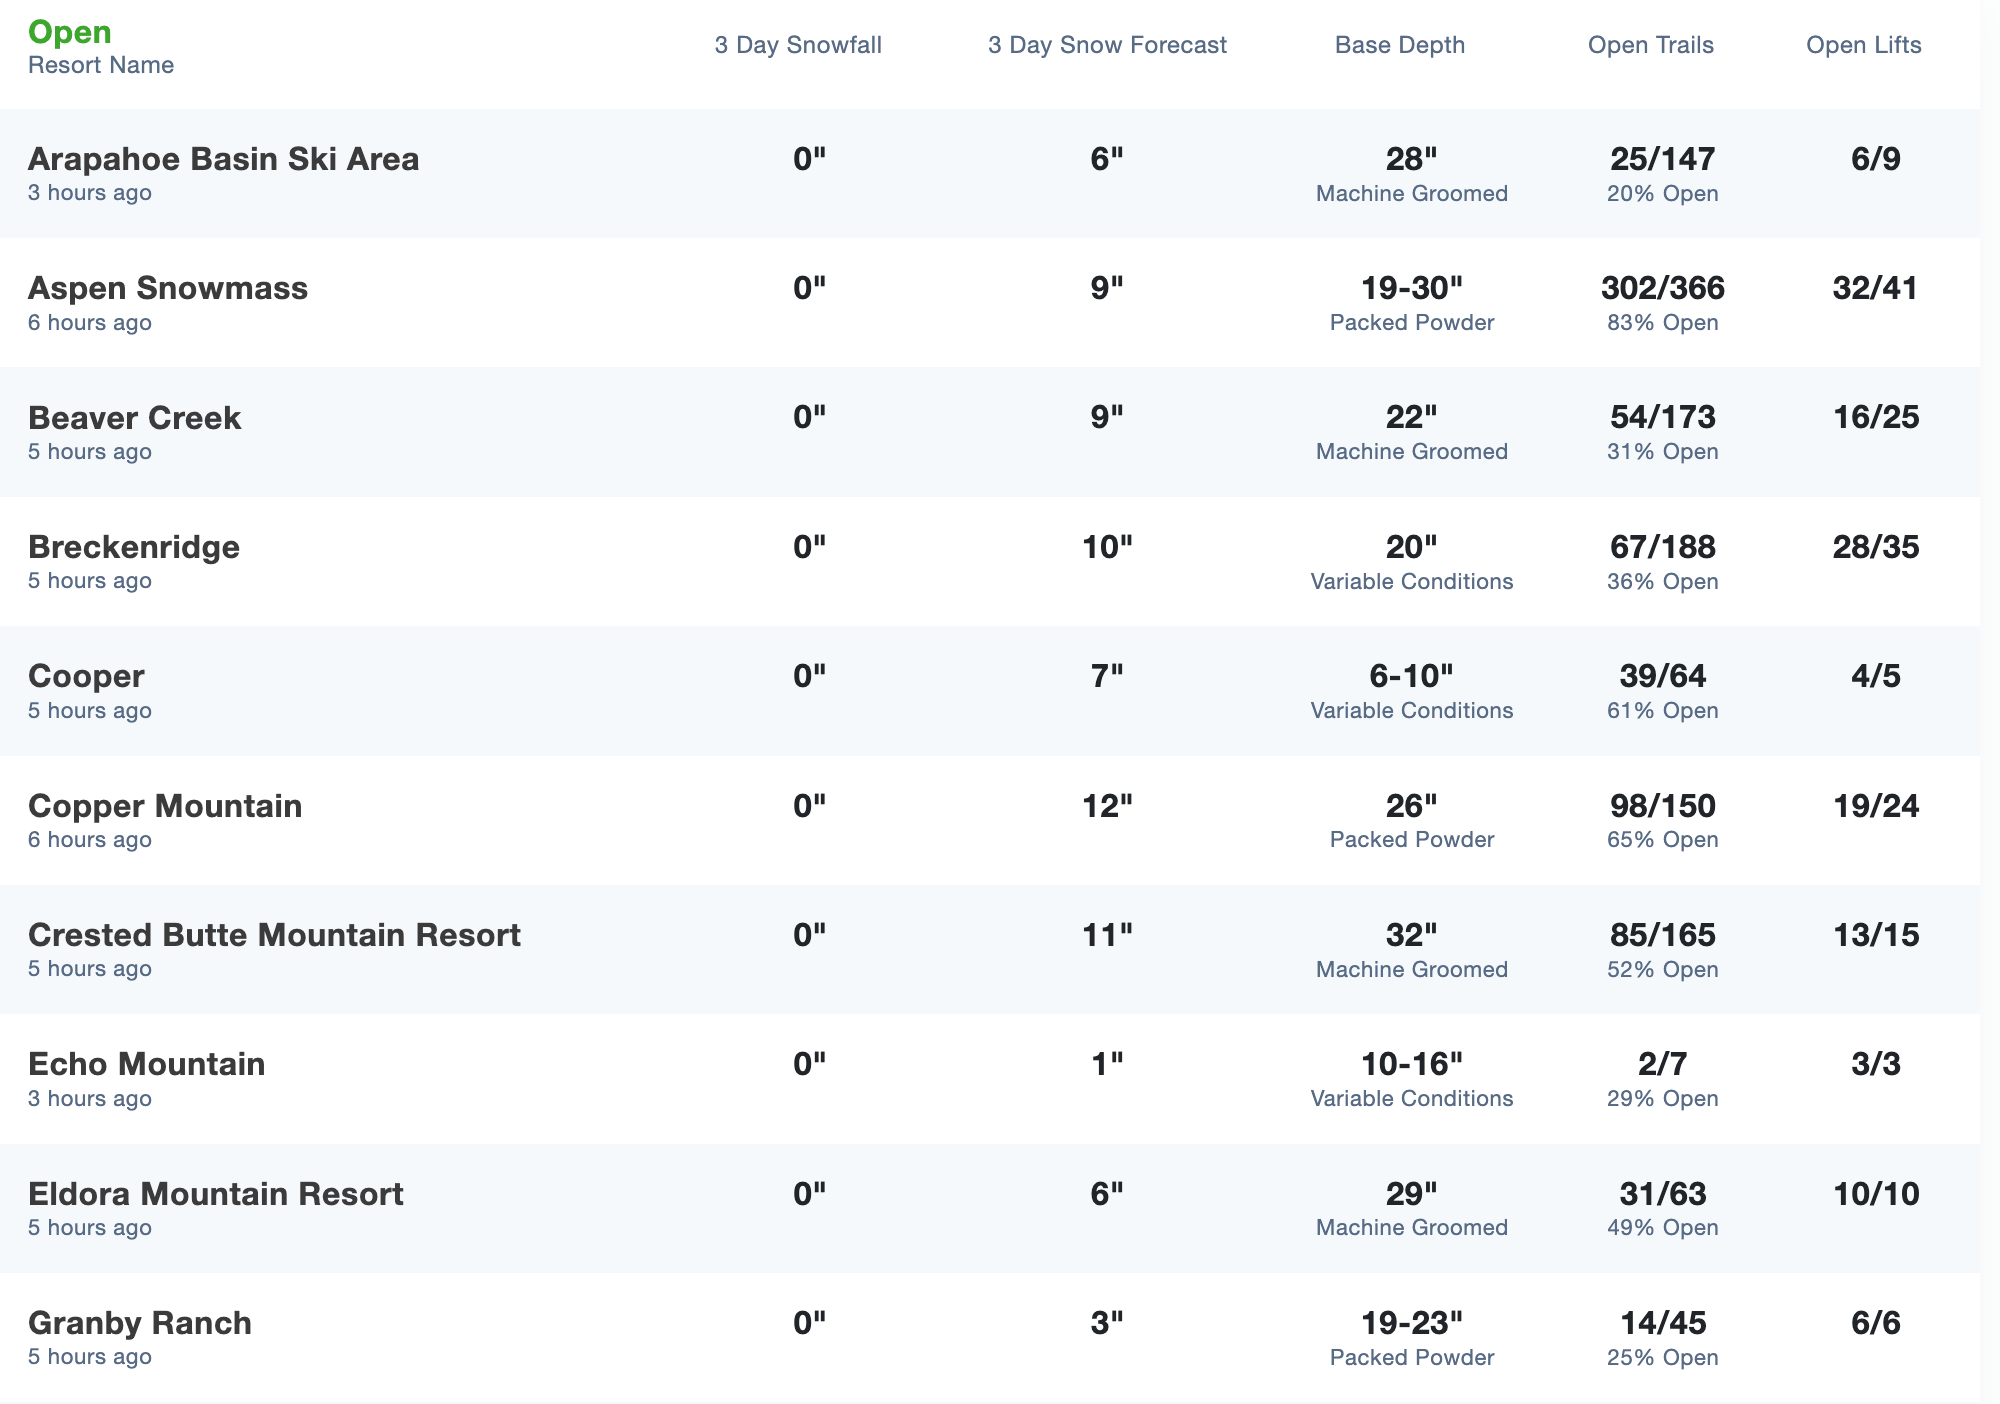Click the Echo Mountain resort name
Screen dimensions: 2000x1404
[146, 1064]
